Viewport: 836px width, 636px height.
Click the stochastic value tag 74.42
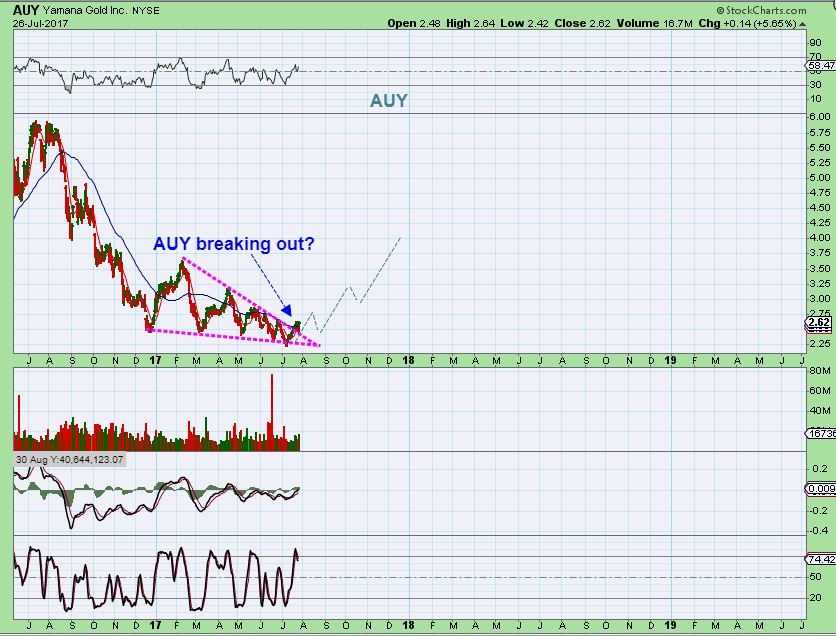821,559
